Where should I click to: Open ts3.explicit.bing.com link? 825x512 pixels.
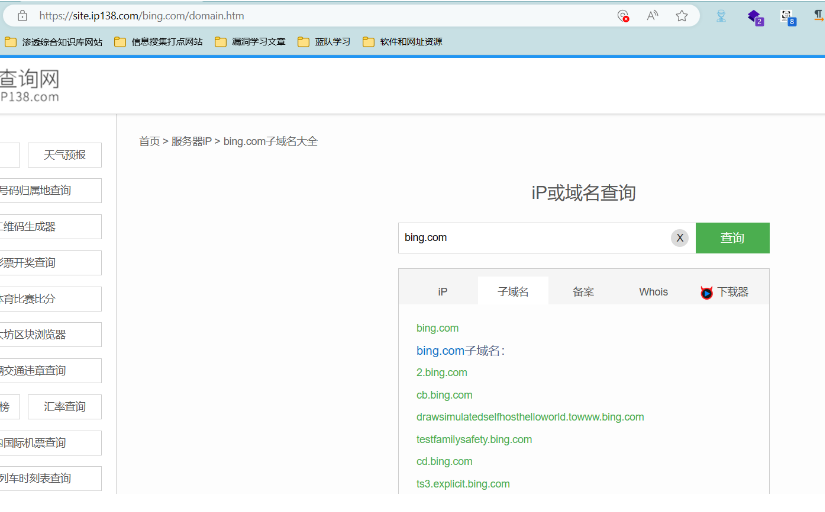coord(463,484)
